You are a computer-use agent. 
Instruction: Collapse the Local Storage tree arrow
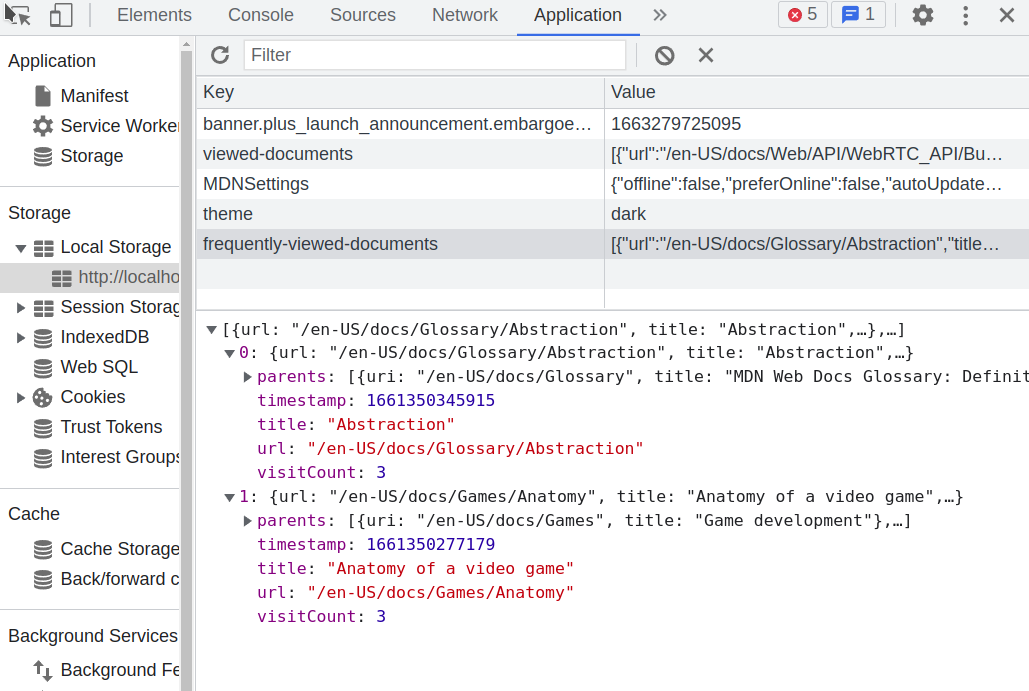(x=20, y=248)
